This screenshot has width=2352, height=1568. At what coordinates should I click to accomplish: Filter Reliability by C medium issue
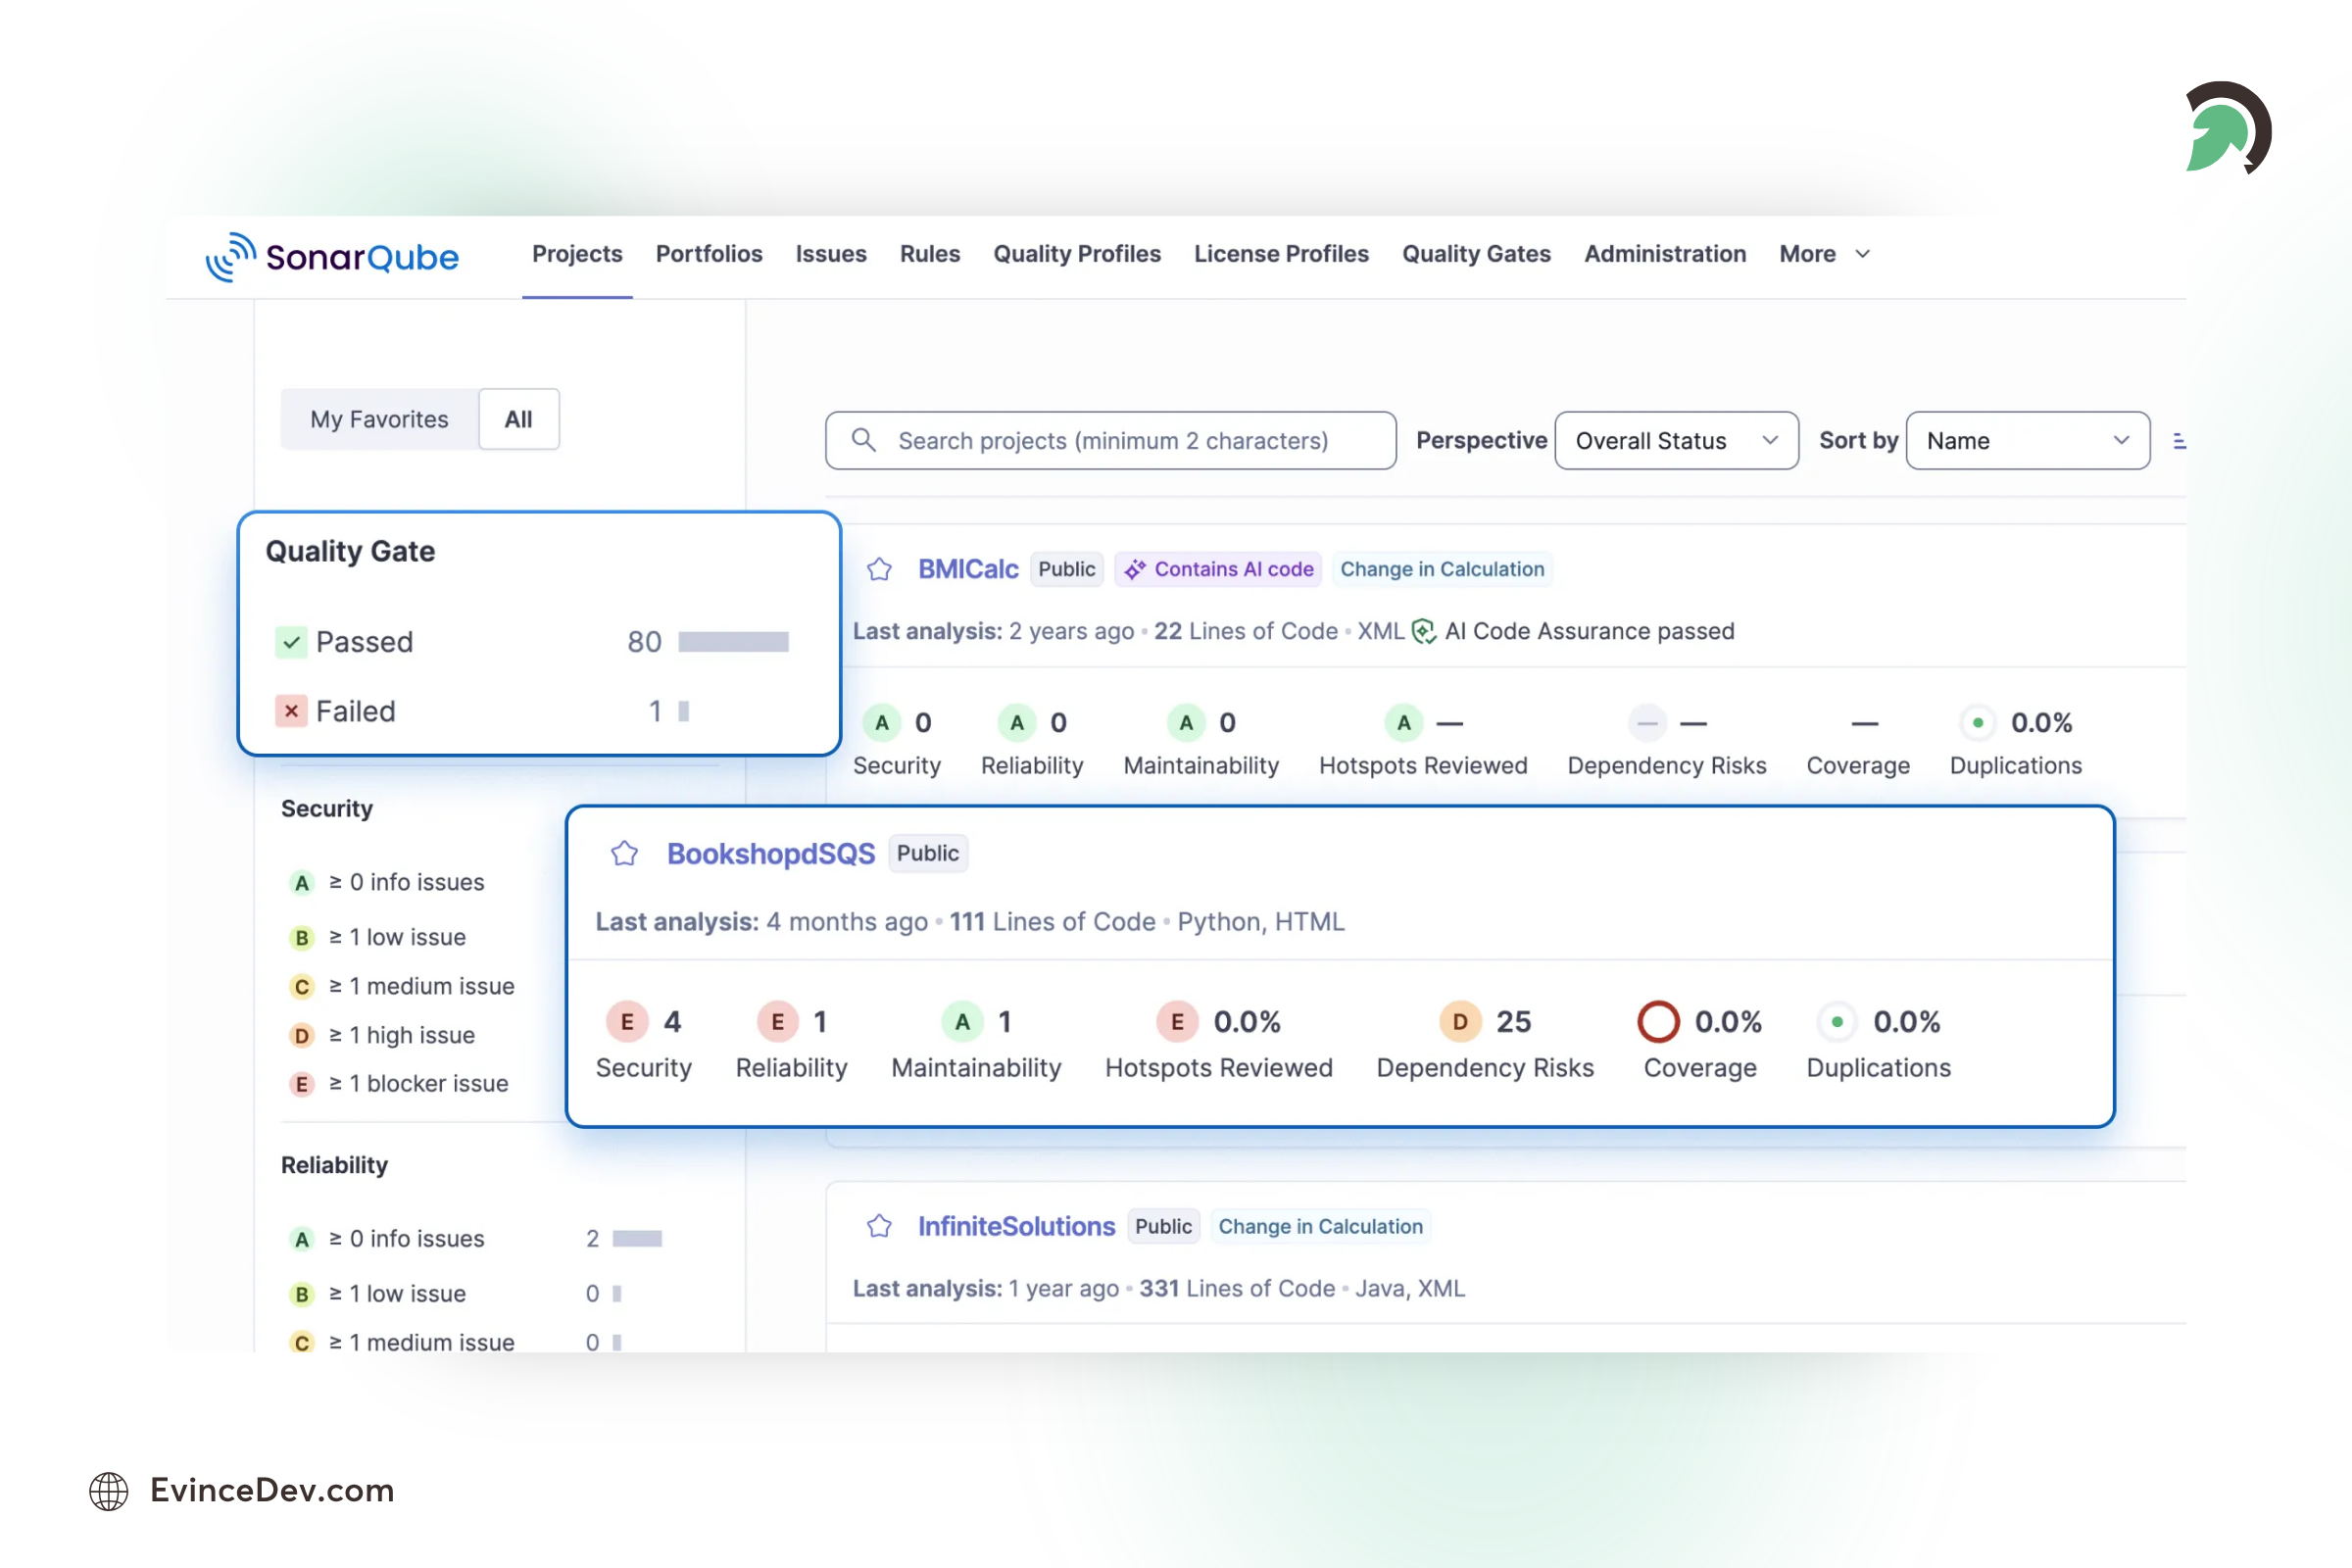456,1342
